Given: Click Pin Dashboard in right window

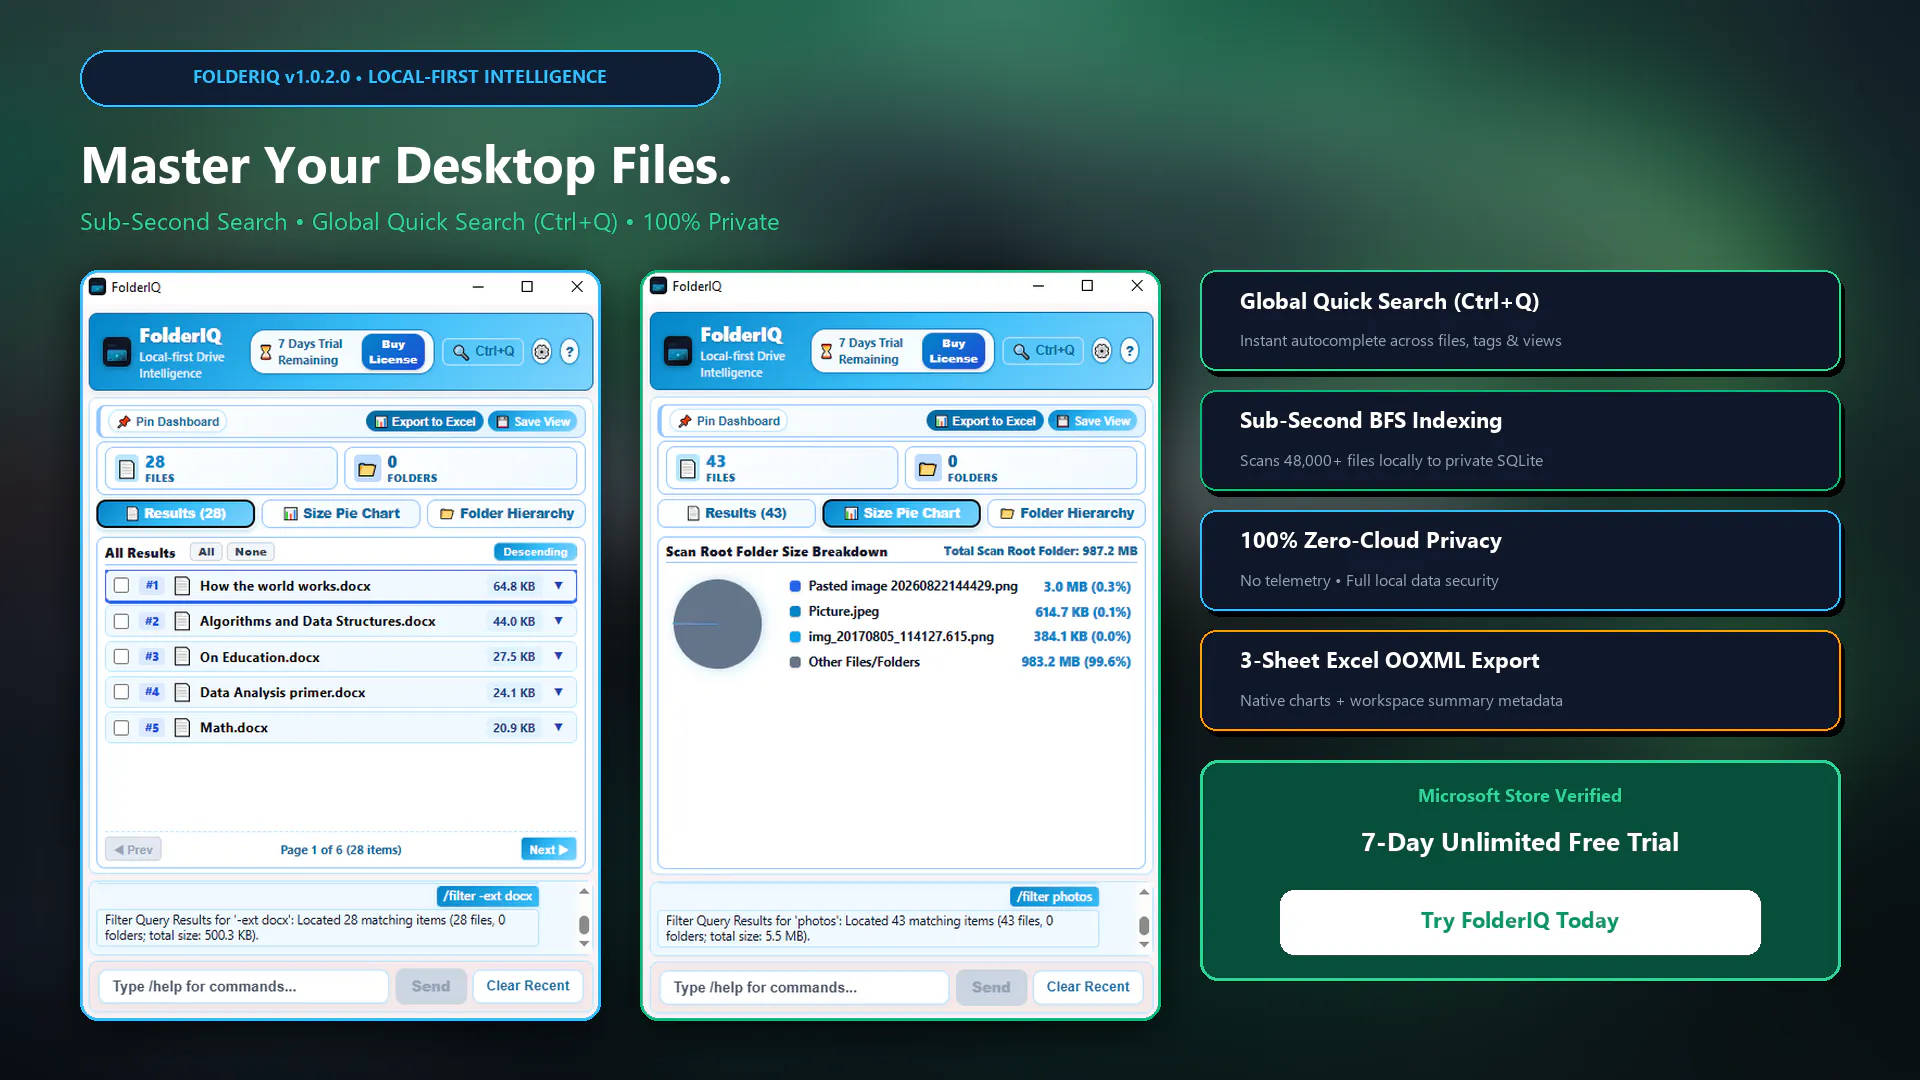Looking at the screenshot, I should (729, 421).
